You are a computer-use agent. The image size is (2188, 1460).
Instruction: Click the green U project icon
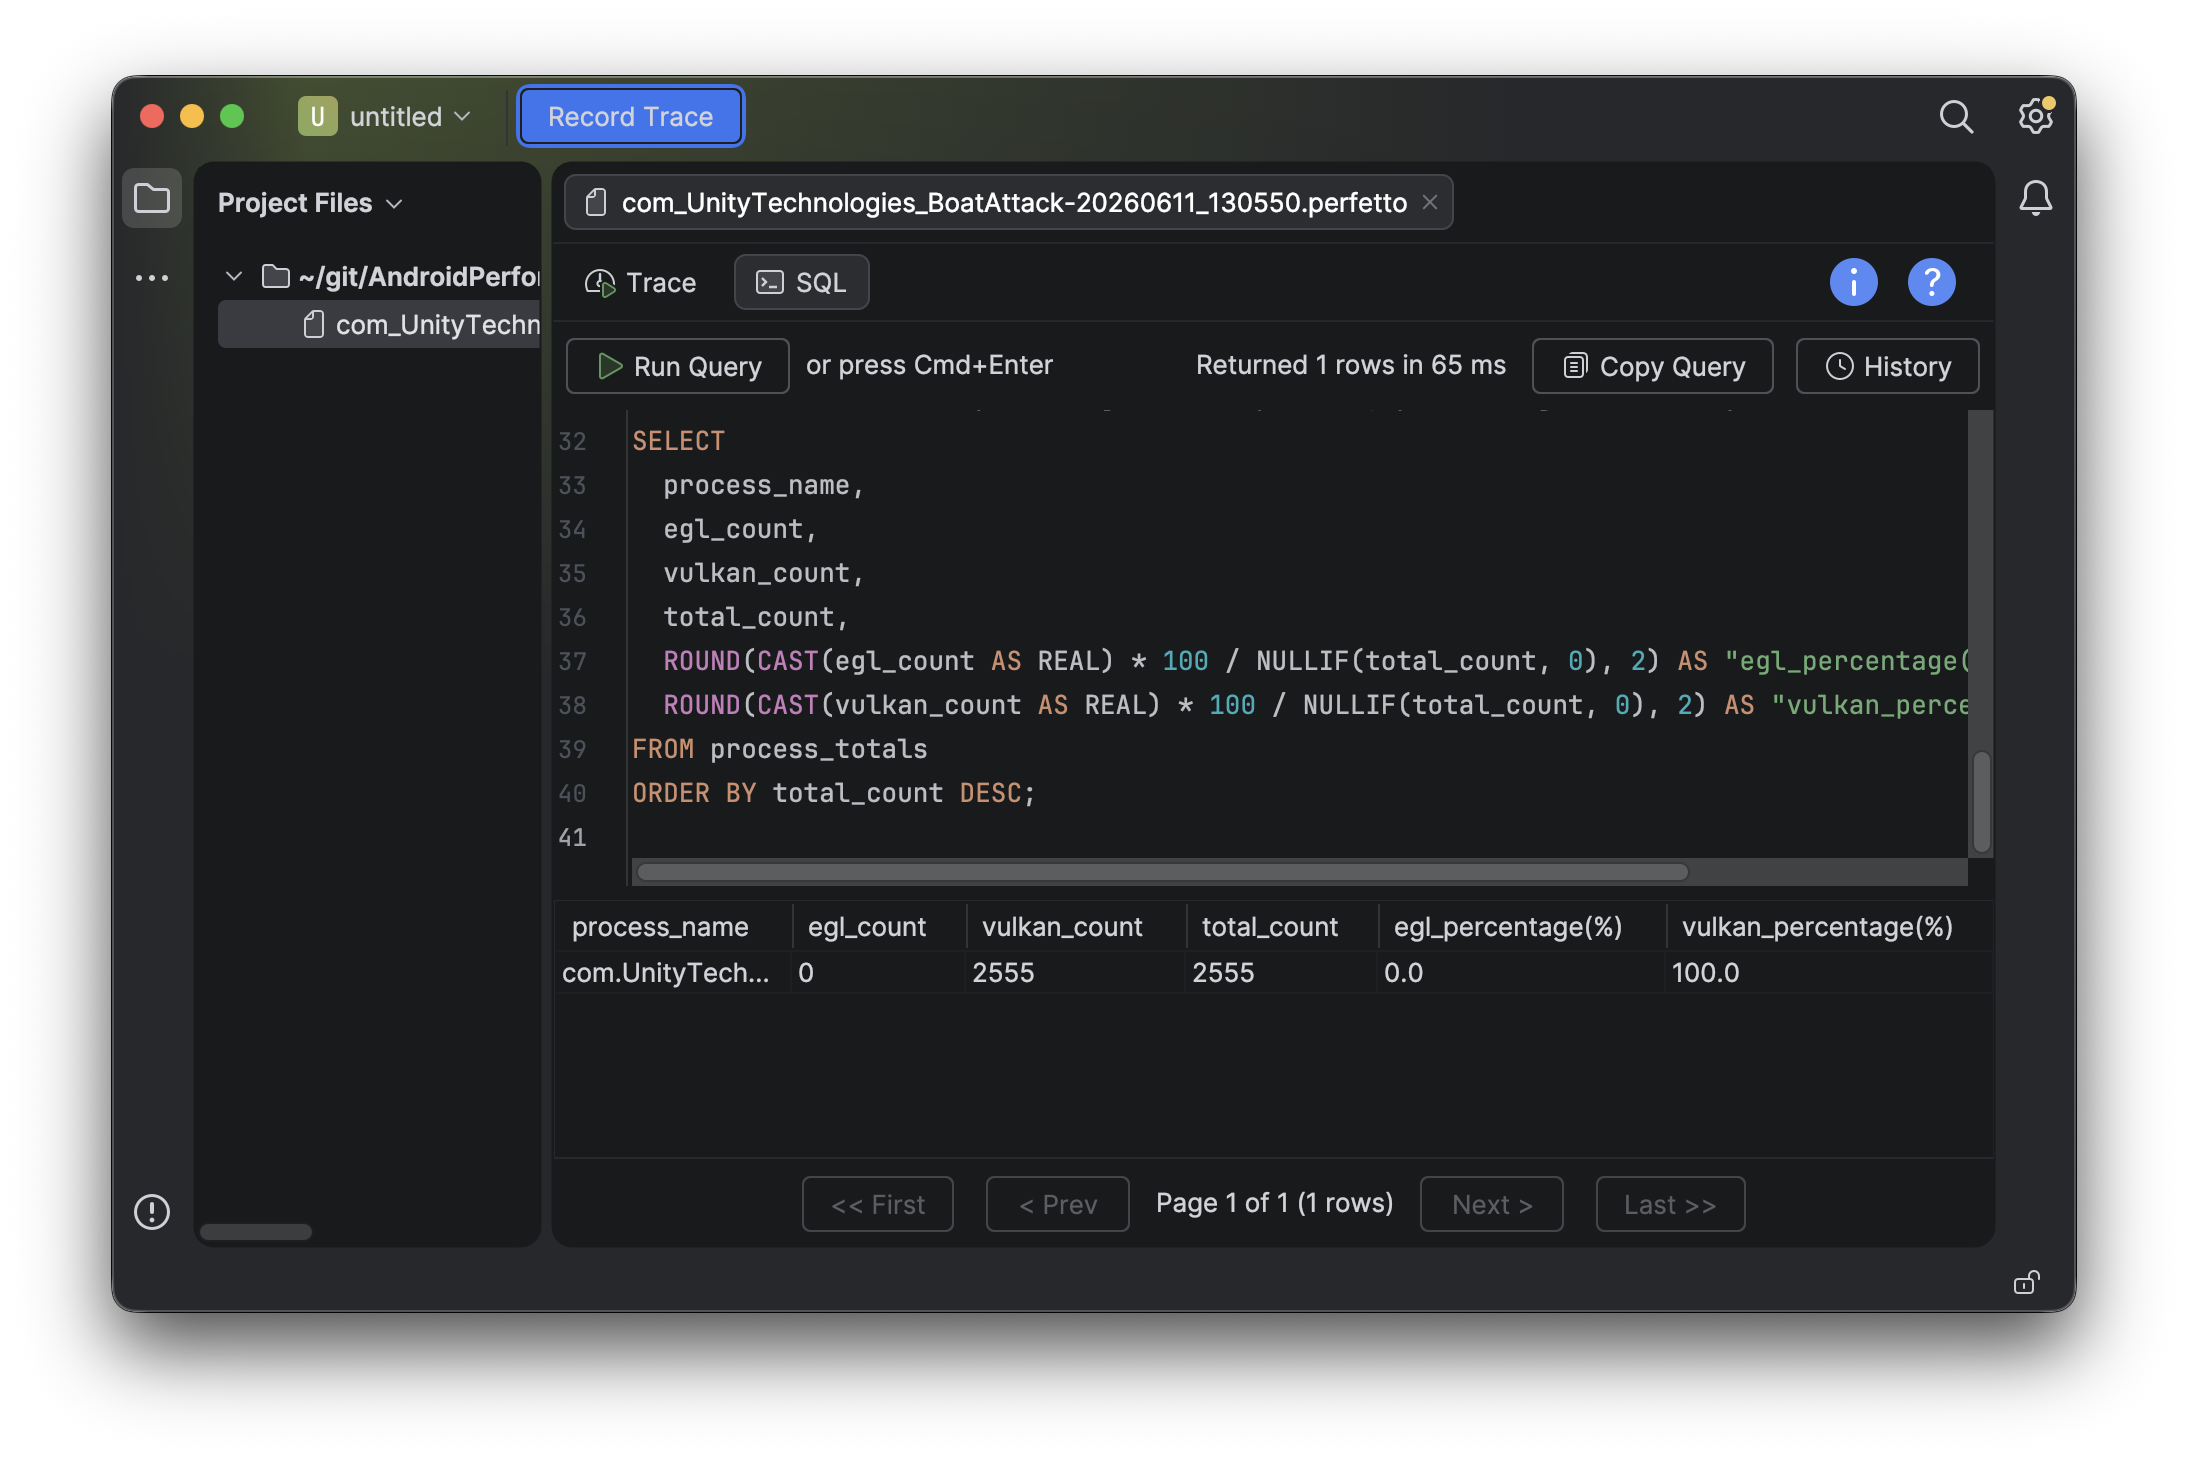317,117
